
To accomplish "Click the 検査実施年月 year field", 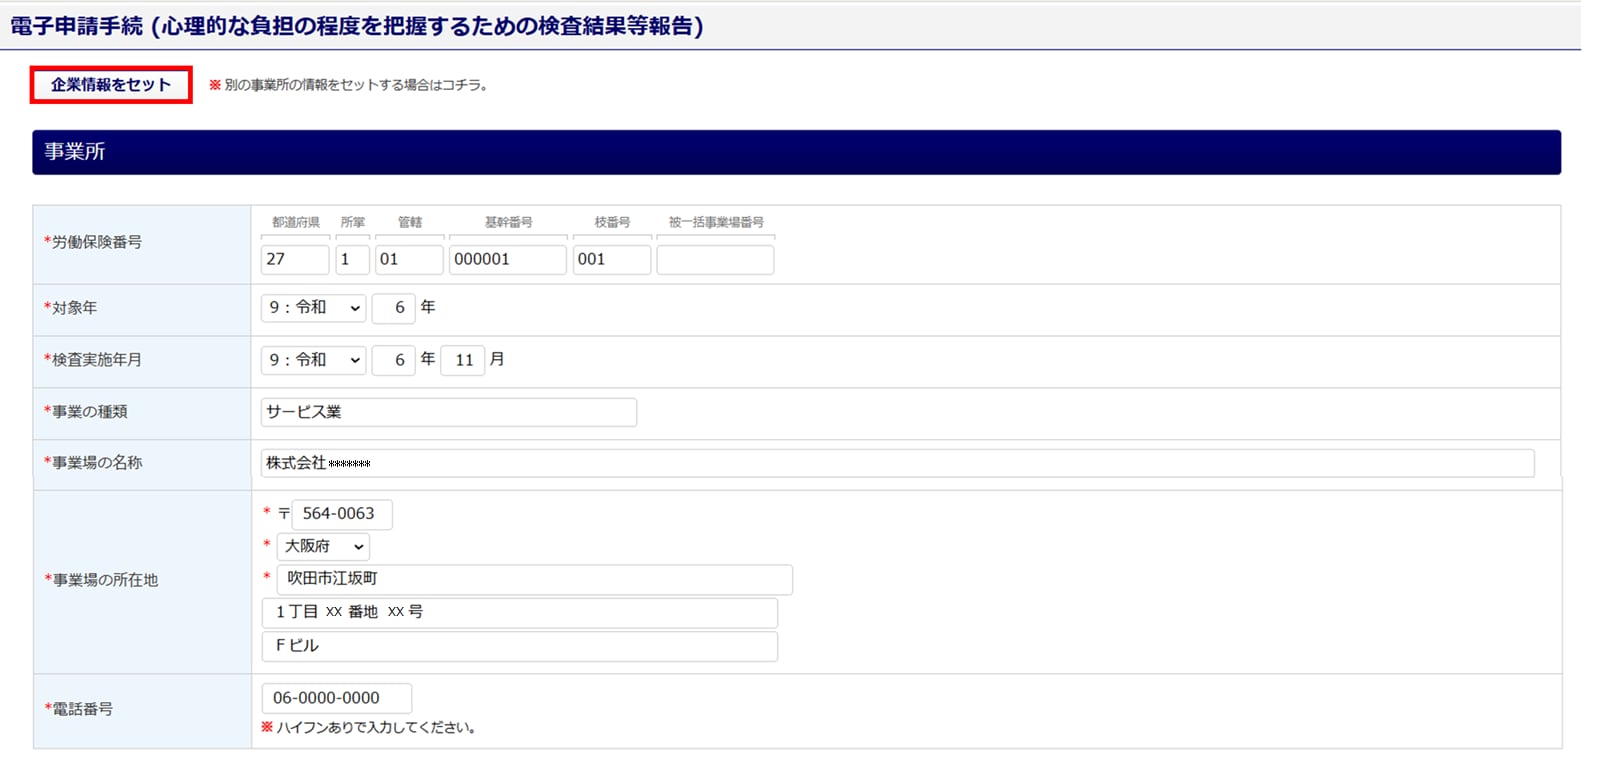I will click(393, 360).
